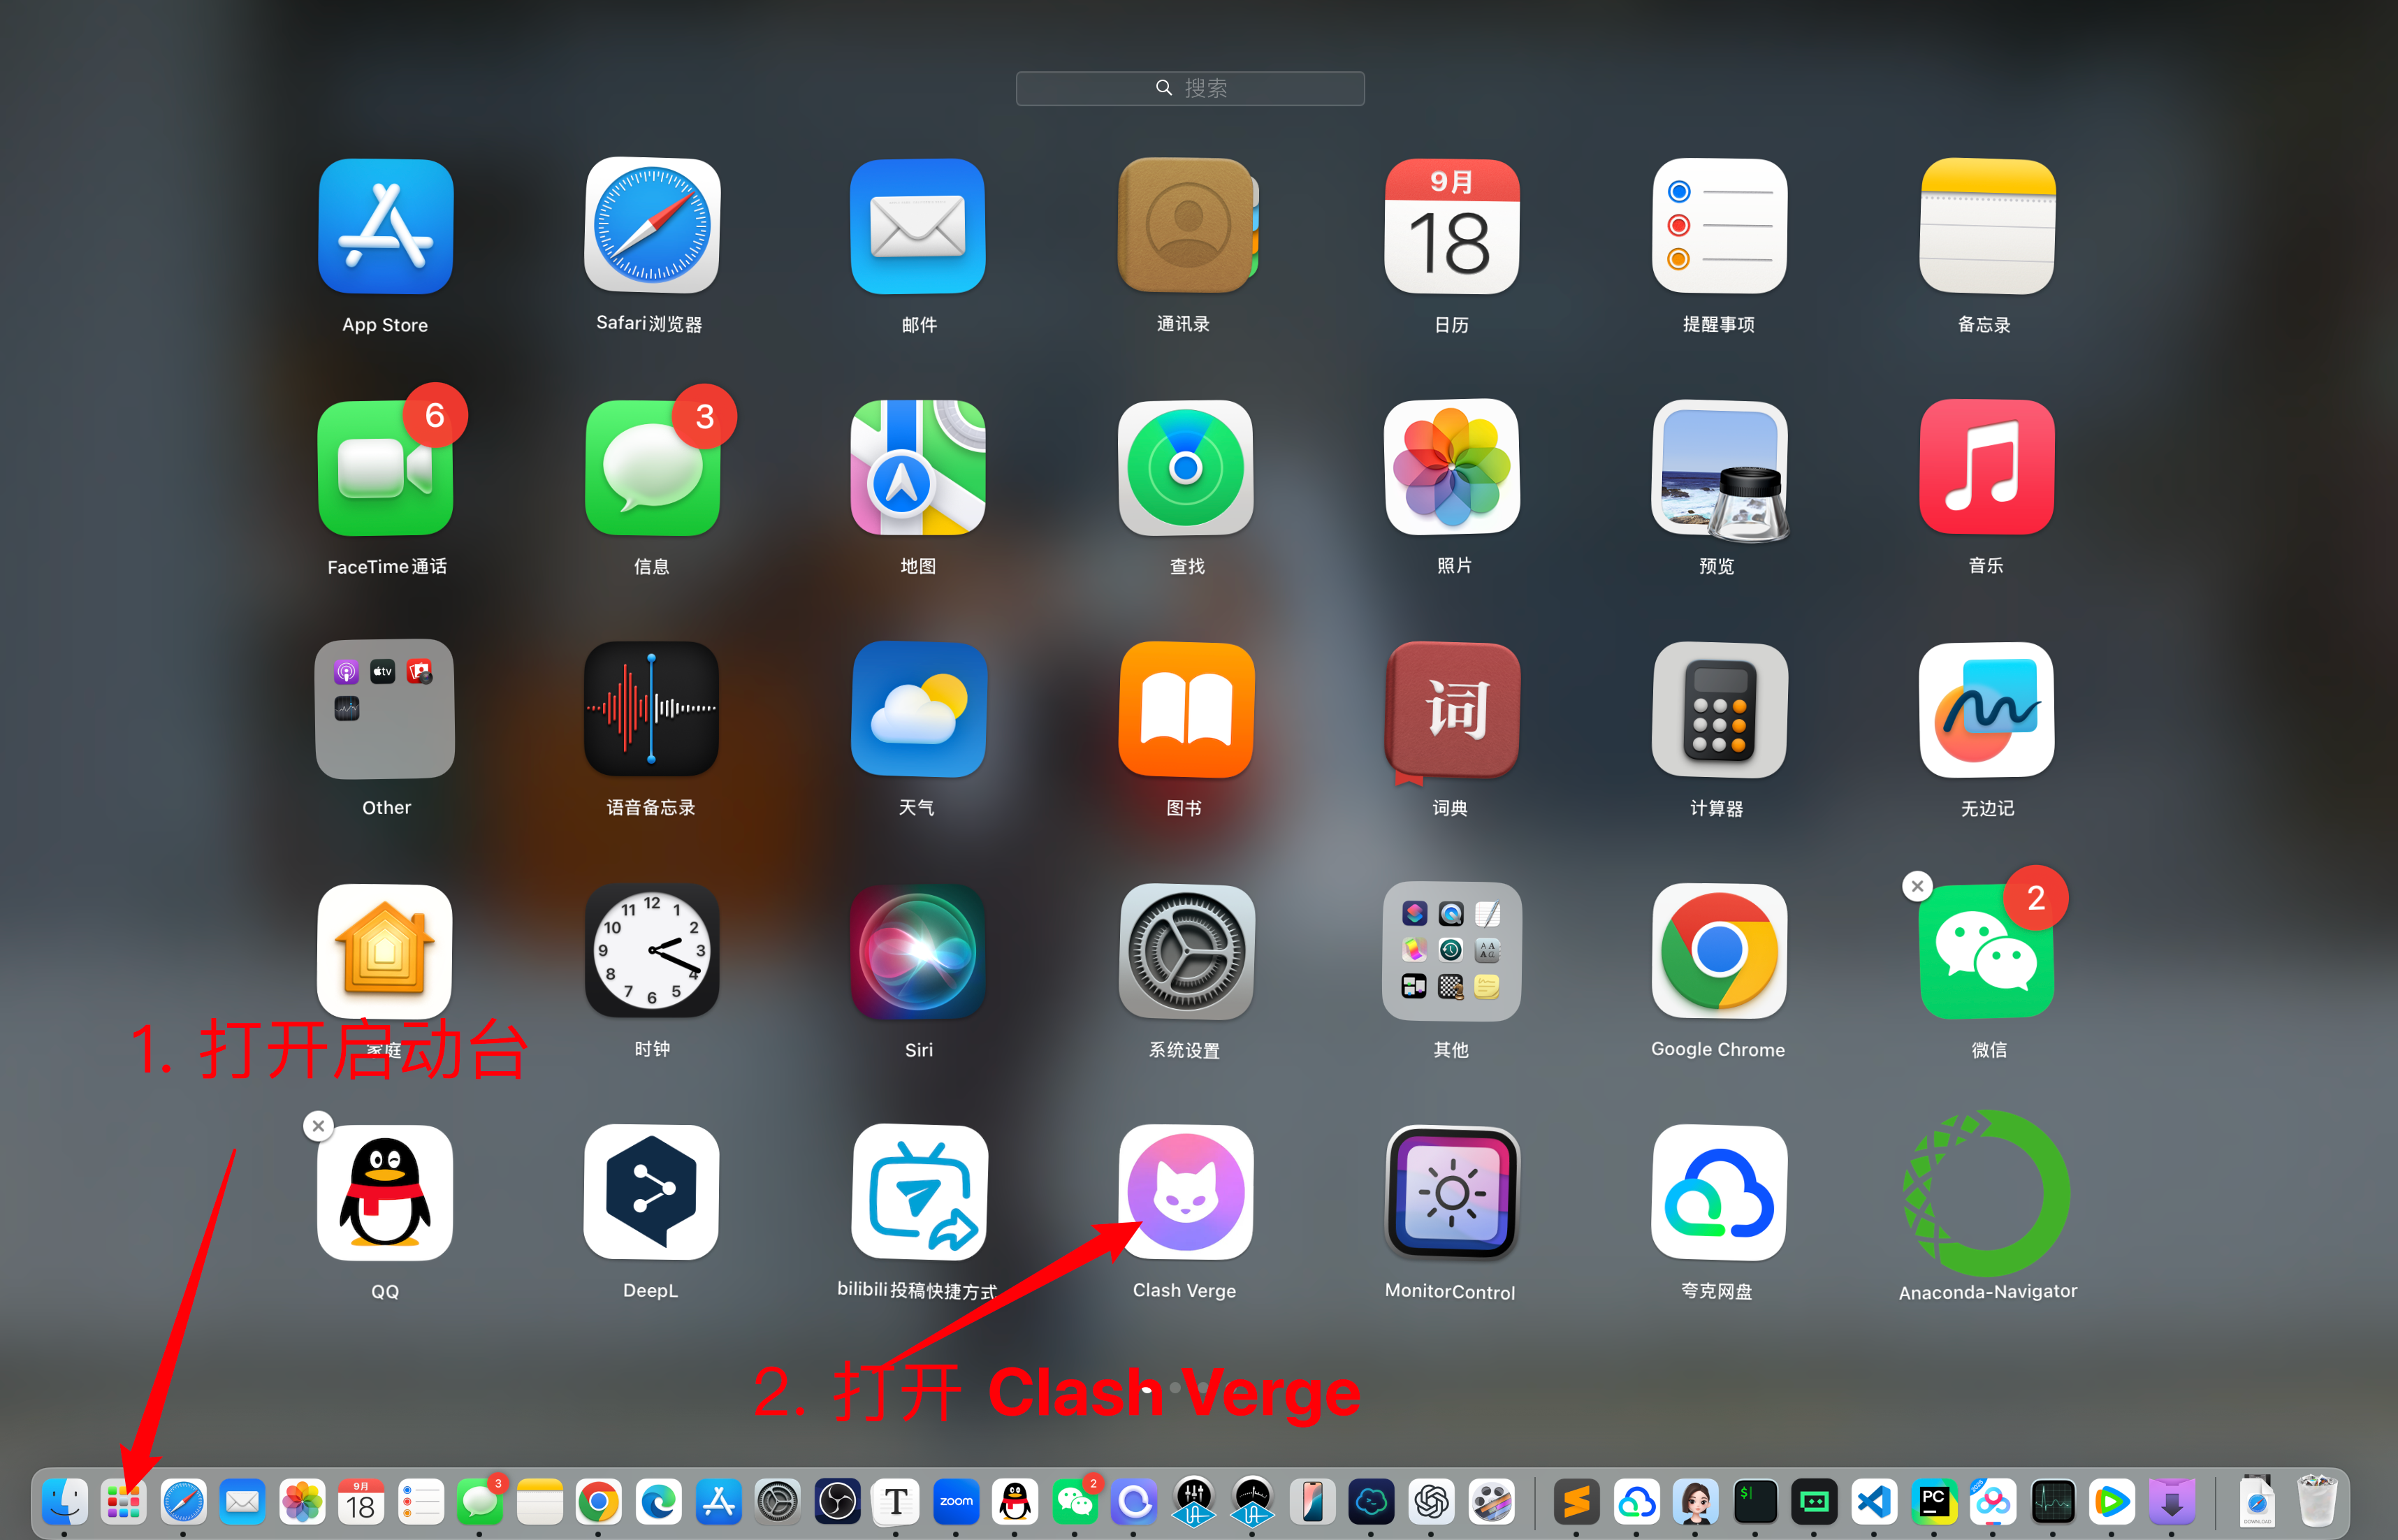Open 照片 in the Launchpad grid
Image resolution: width=2398 pixels, height=1540 pixels.
point(1452,468)
